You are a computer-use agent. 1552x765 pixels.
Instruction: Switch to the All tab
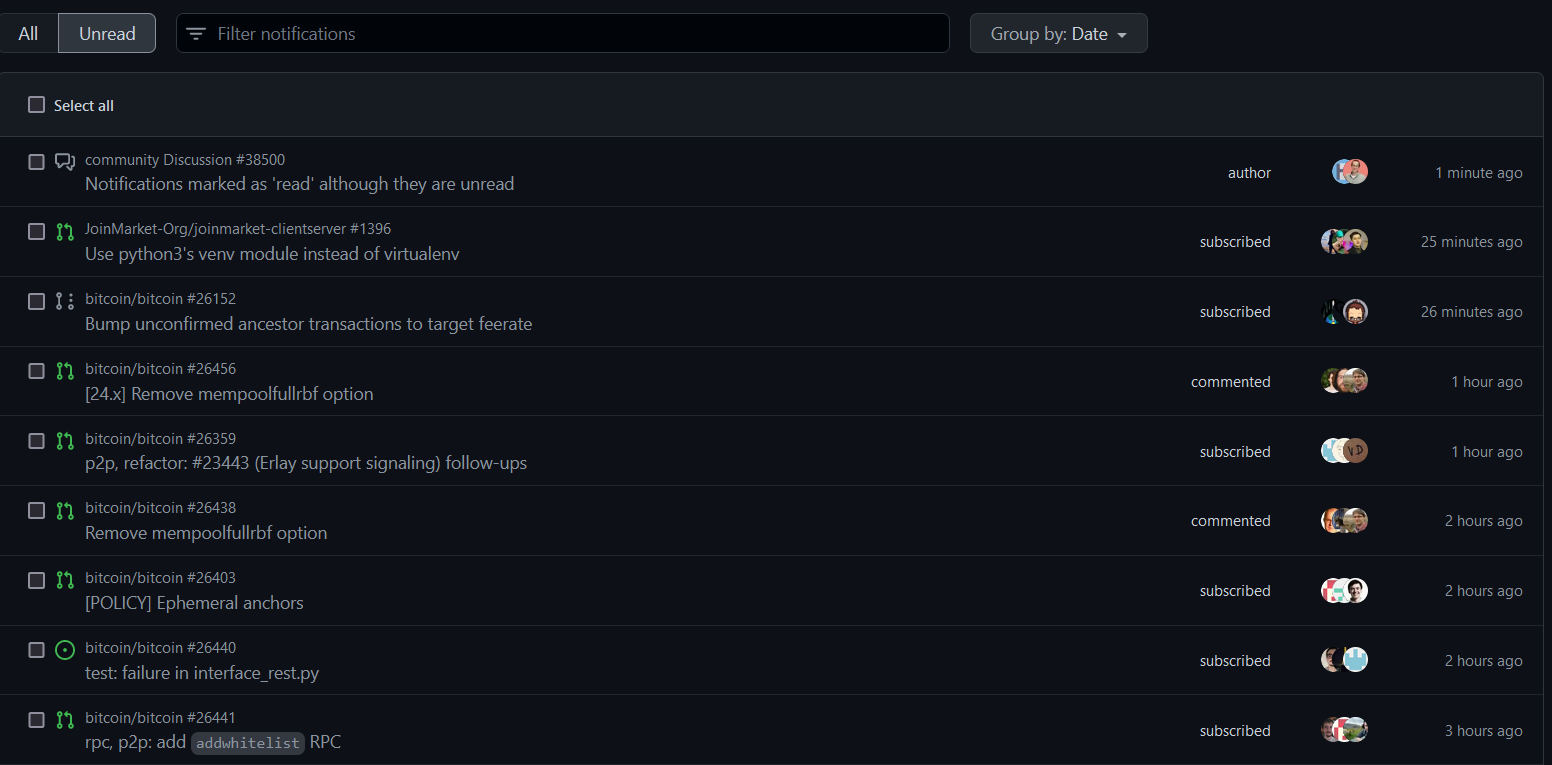pyautogui.click(x=28, y=32)
